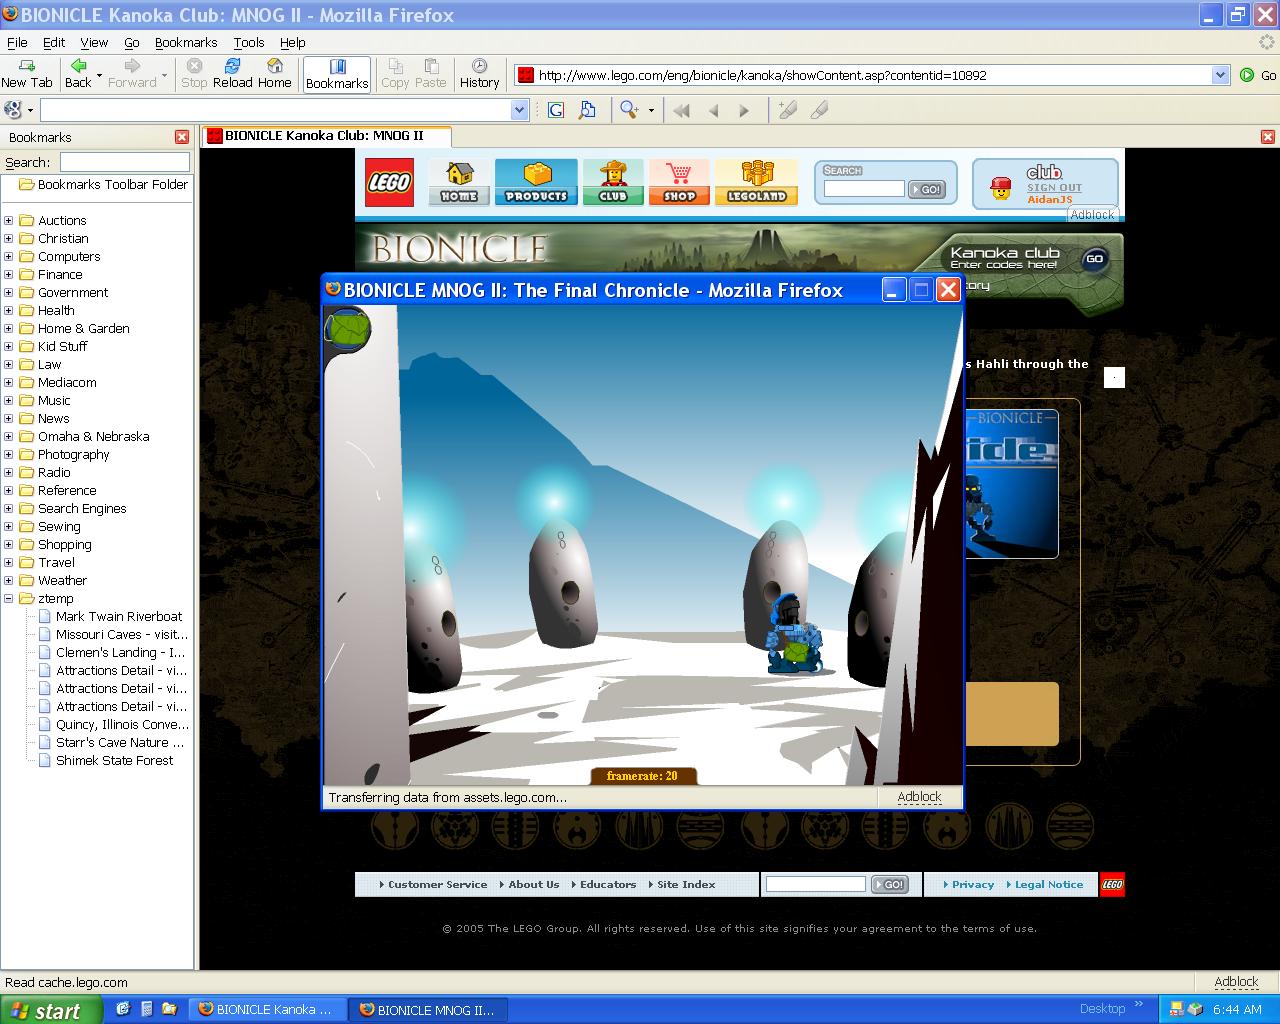
Task: Open the LEGO HOME navigation icon
Action: coord(459,182)
